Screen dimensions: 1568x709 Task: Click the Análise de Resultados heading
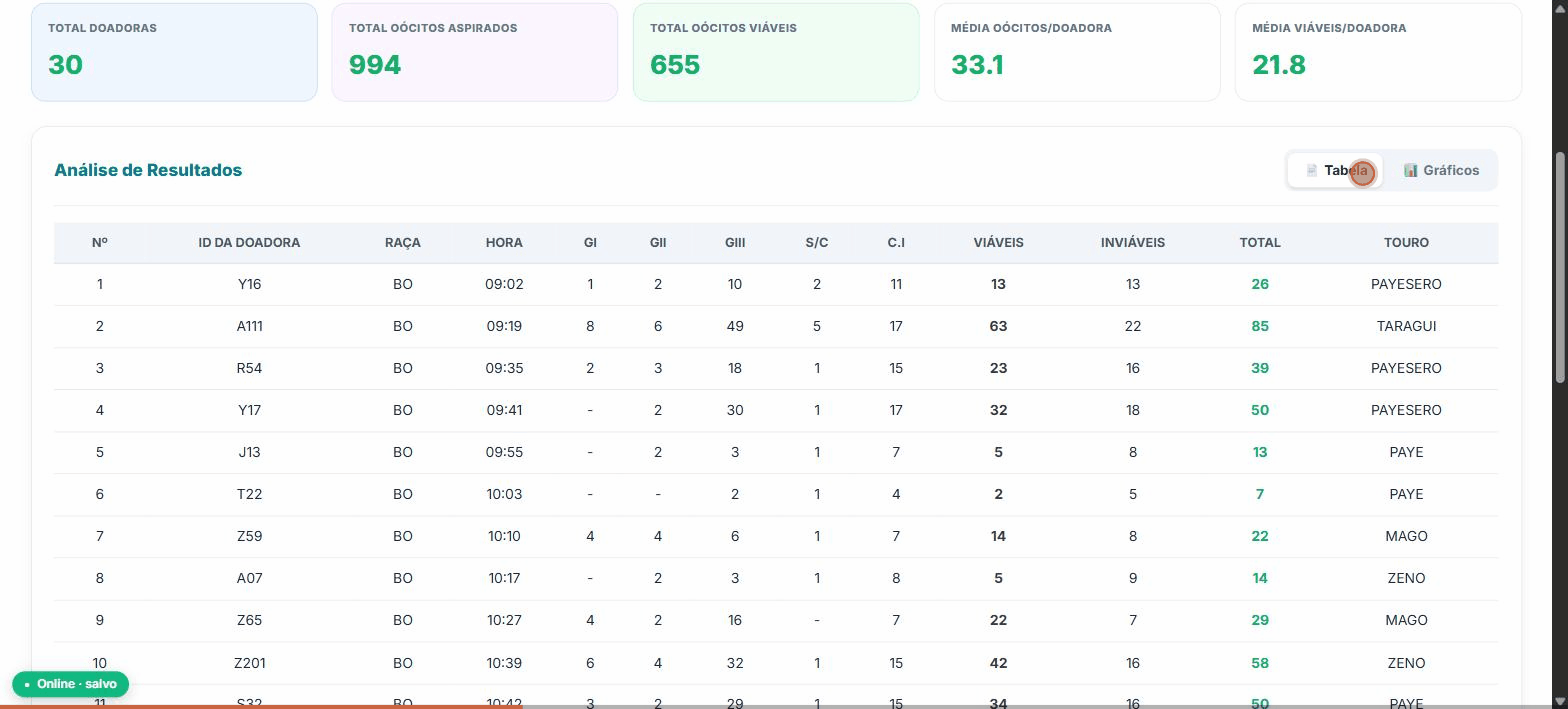click(x=148, y=170)
